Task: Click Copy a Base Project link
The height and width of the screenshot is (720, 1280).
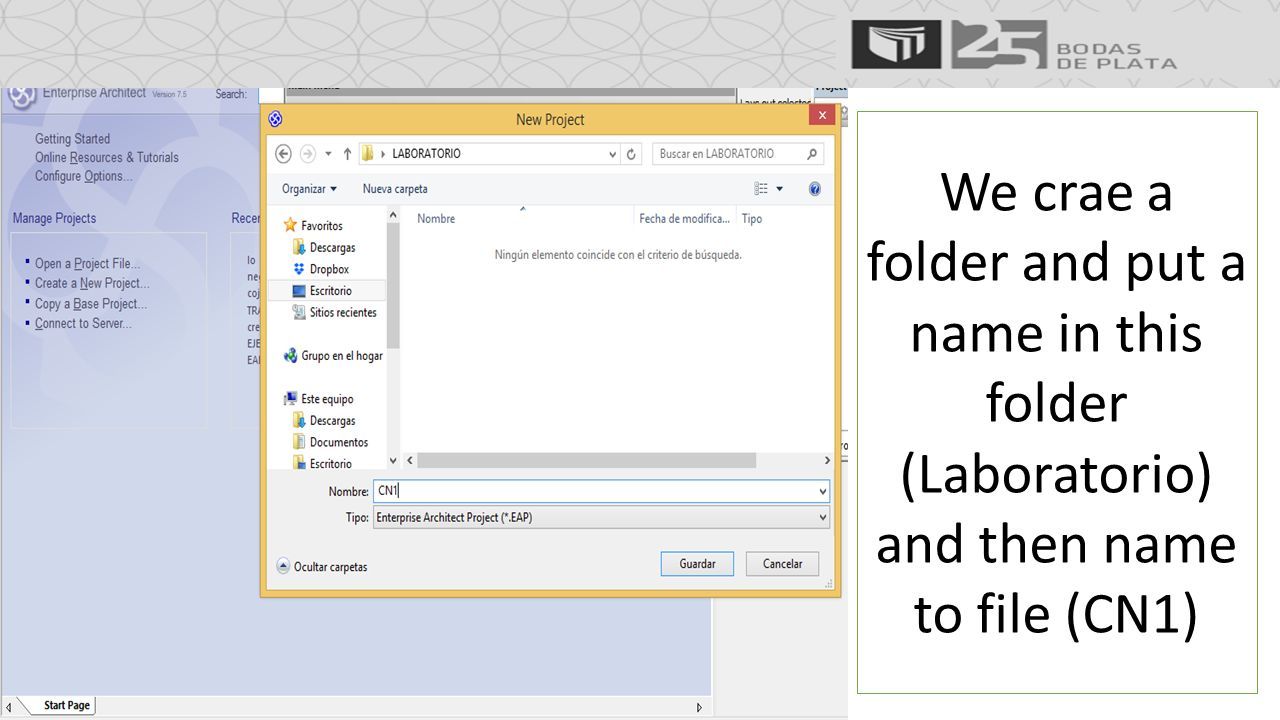Action: (x=91, y=304)
